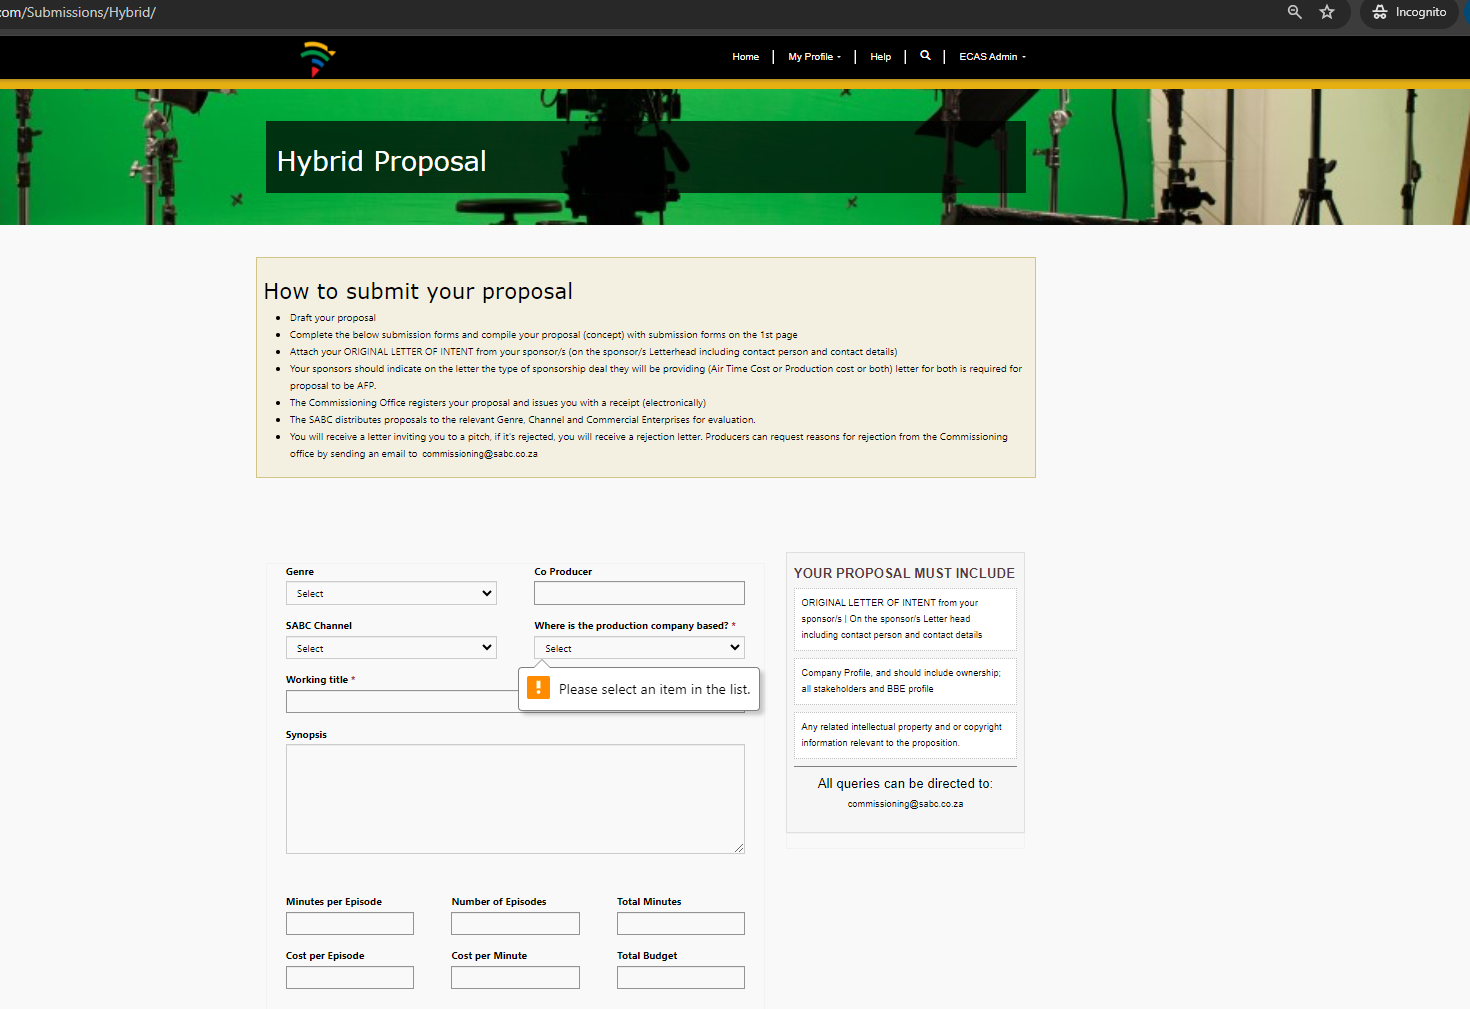Click the Cost per Episode field
The width and height of the screenshot is (1470, 1009).
(350, 977)
